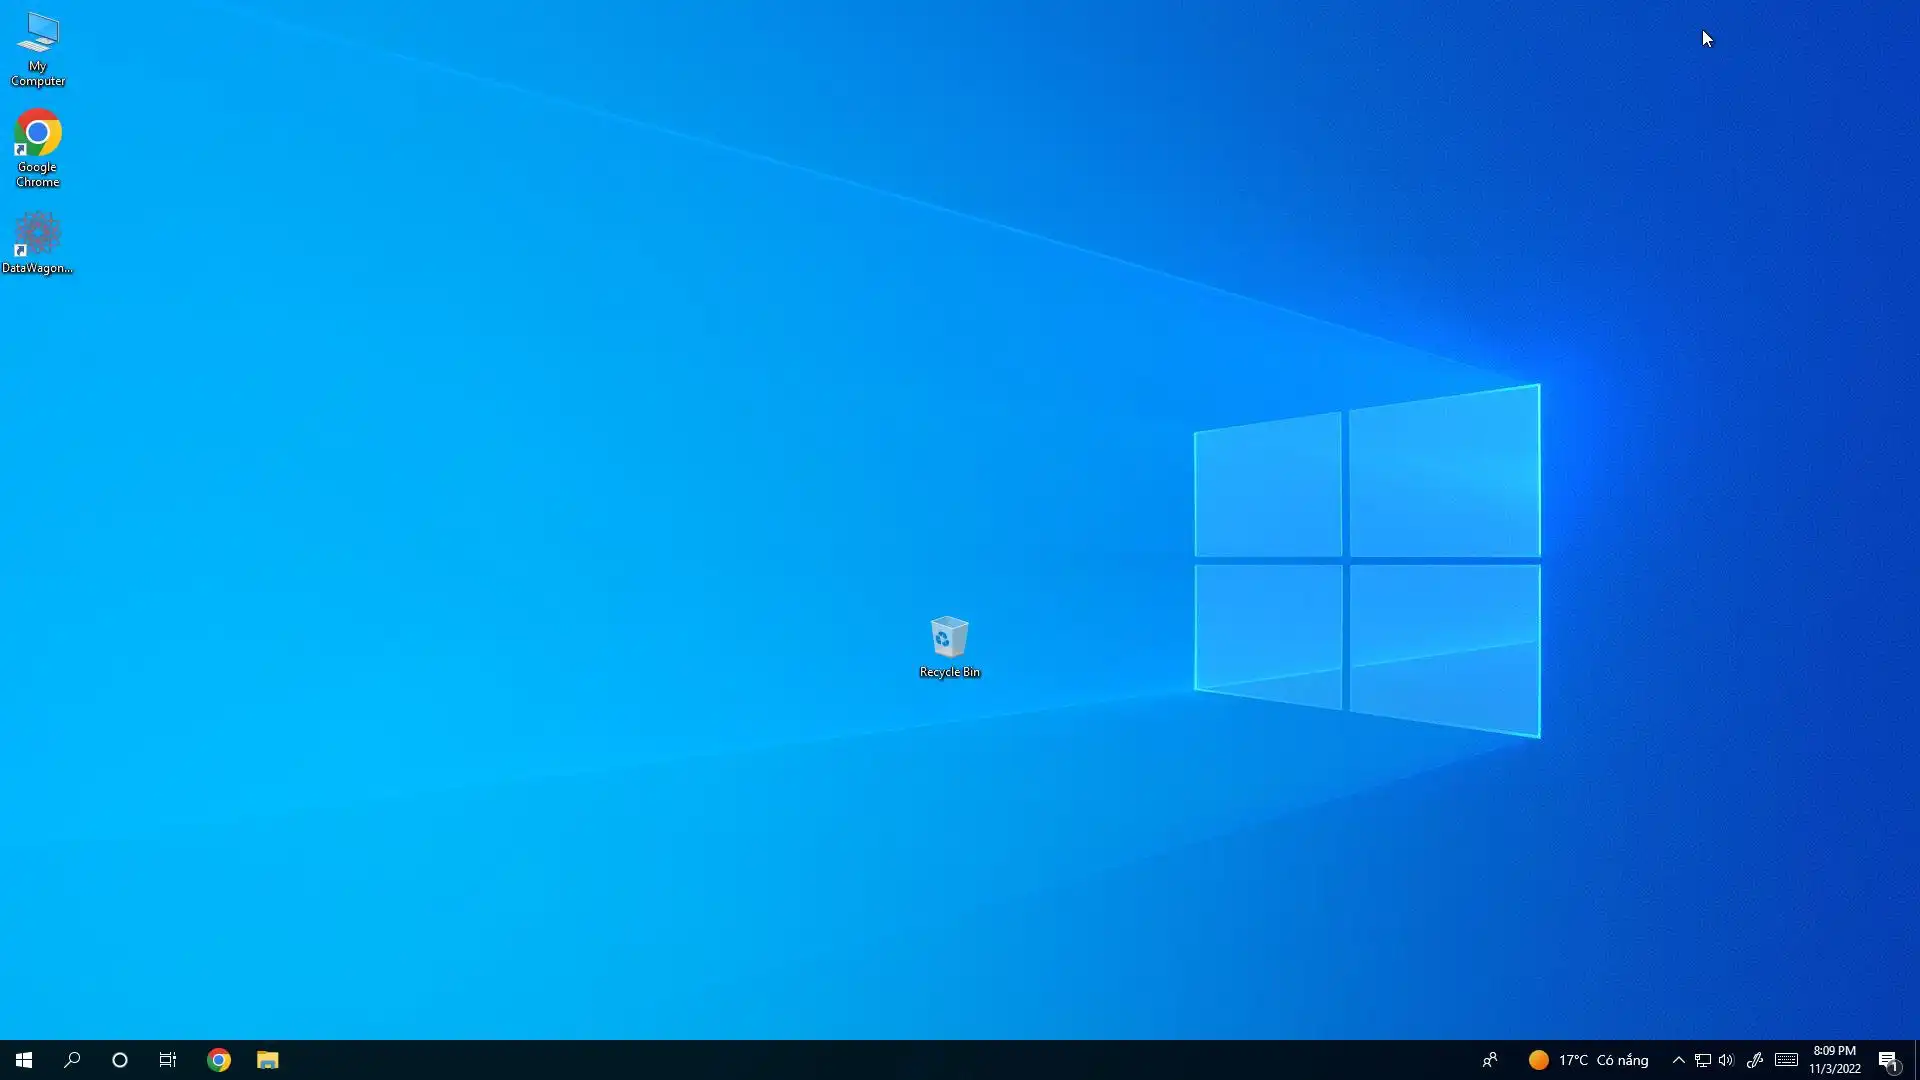The image size is (1920, 1080).
Task: Open the 17°C weather widget
Action: click(x=1588, y=1060)
